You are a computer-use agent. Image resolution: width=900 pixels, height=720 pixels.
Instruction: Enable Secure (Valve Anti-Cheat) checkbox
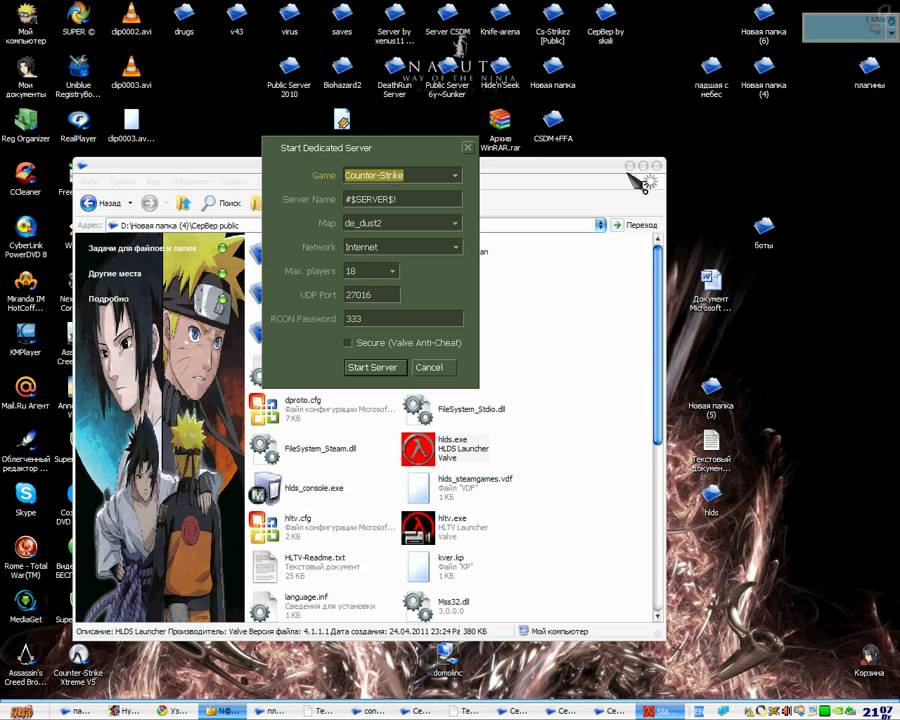point(347,343)
